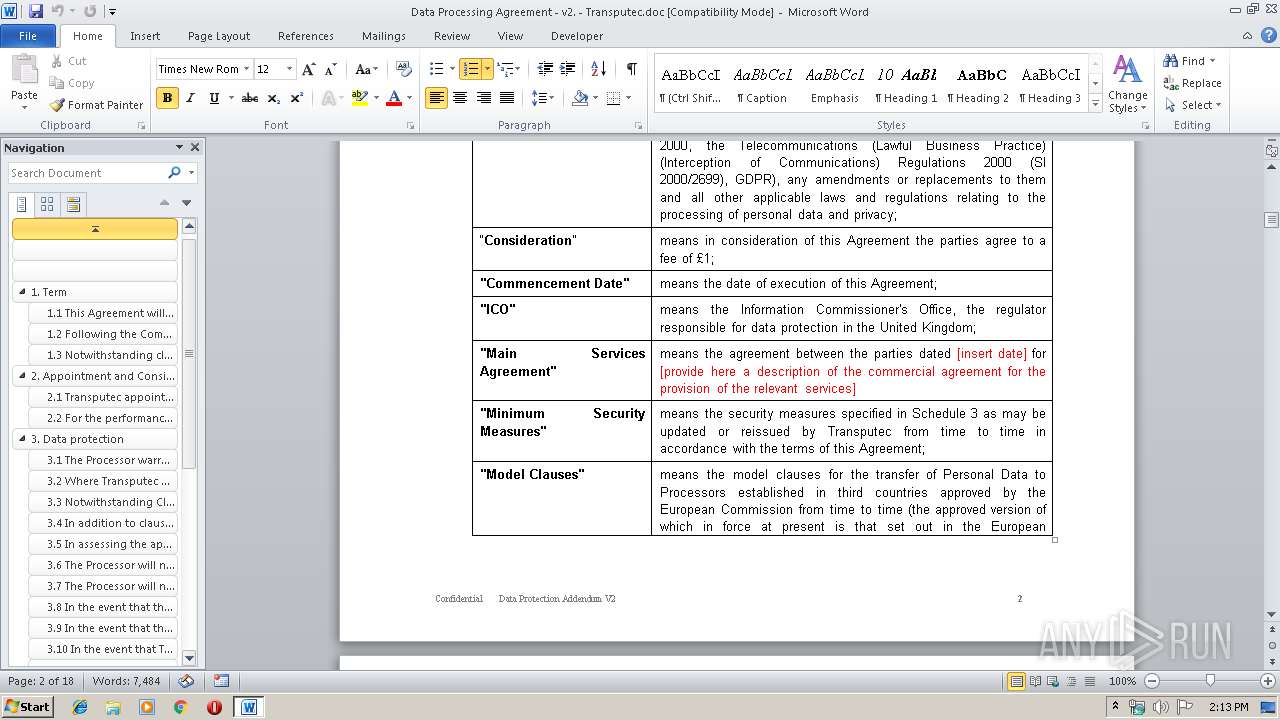Image resolution: width=1280 pixels, height=720 pixels.
Task: Increase paragraph indent
Action: (568, 69)
